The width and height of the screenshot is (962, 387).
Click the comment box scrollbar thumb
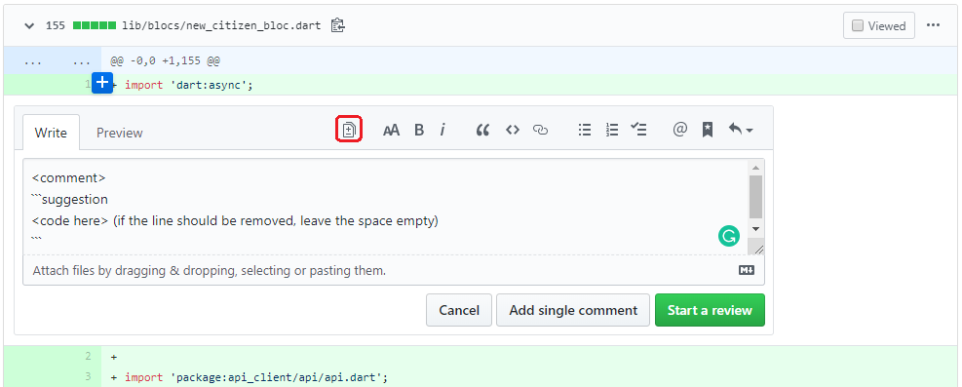[756, 196]
